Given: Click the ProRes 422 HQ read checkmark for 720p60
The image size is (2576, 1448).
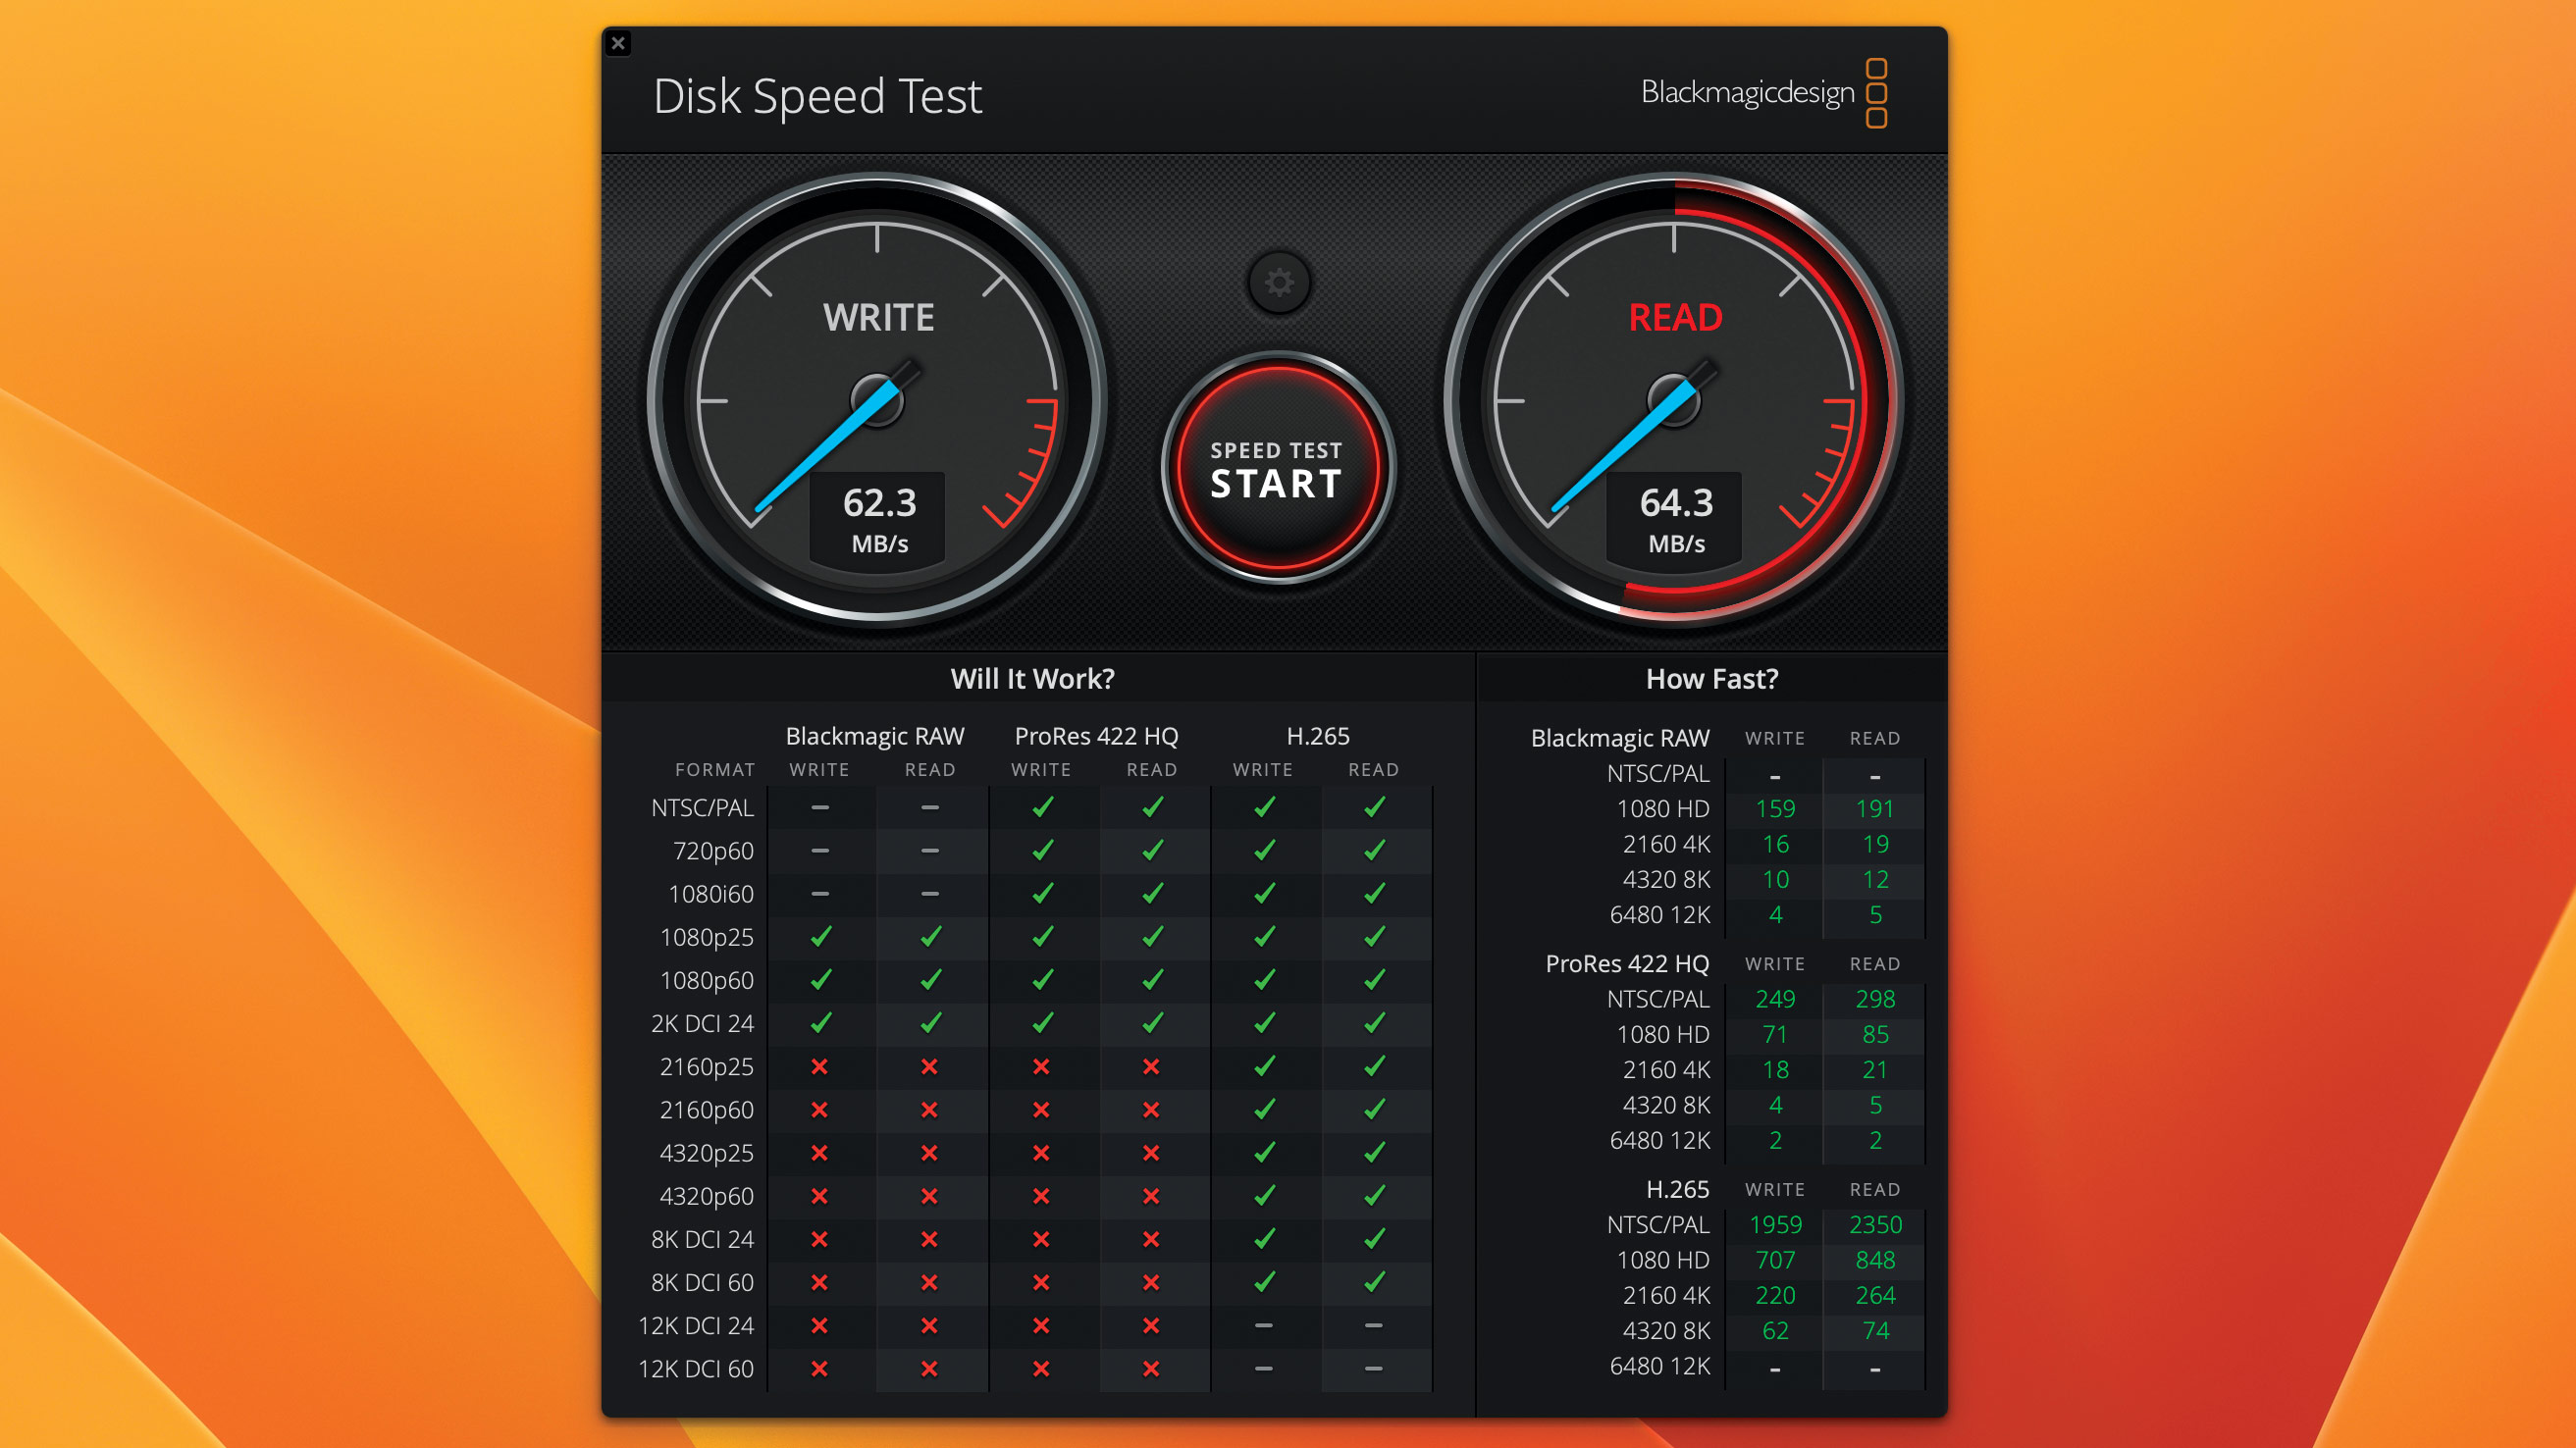Looking at the screenshot, I should (1152, 850).
